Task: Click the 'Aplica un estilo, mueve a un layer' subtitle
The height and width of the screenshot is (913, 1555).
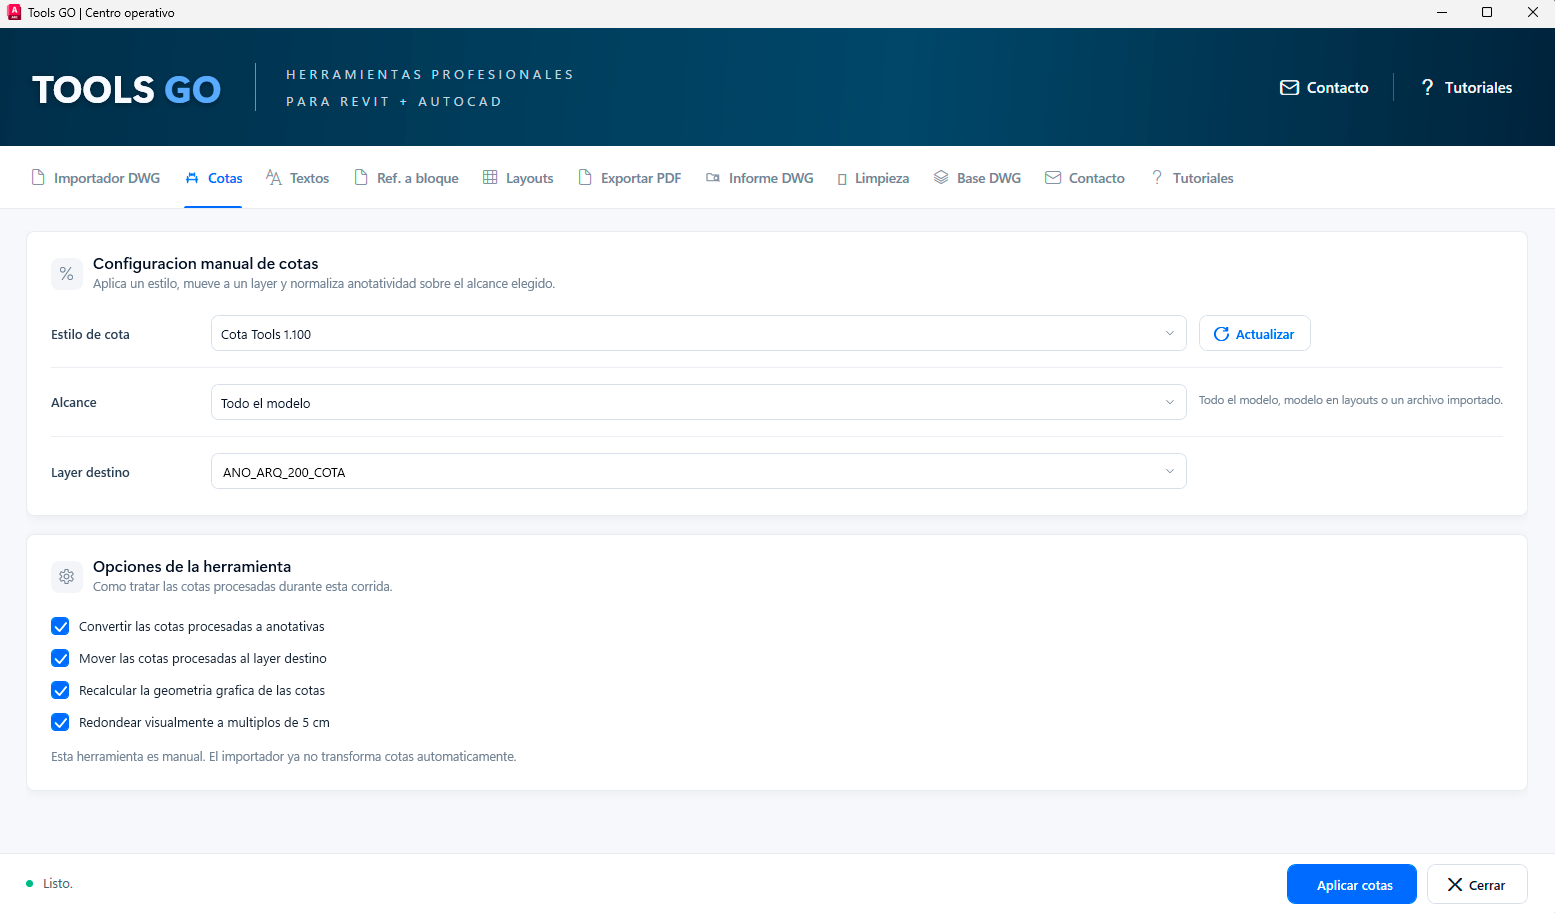Action: [x=324, y=284]
